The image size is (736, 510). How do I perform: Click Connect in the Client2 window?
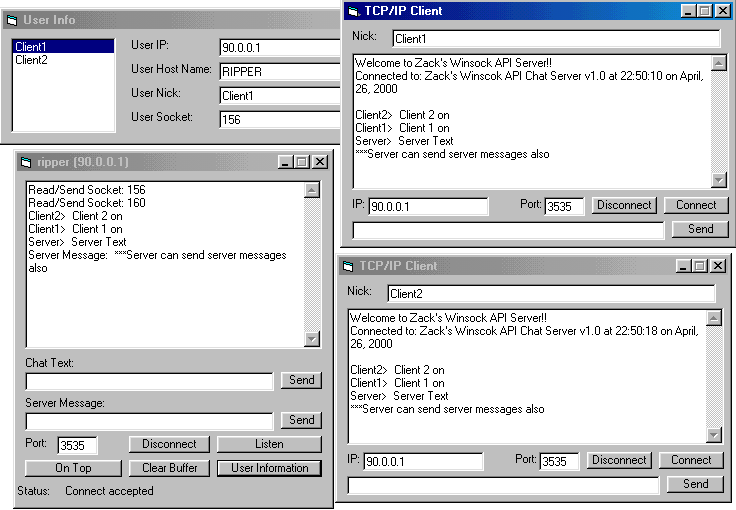tap(691, 460)
